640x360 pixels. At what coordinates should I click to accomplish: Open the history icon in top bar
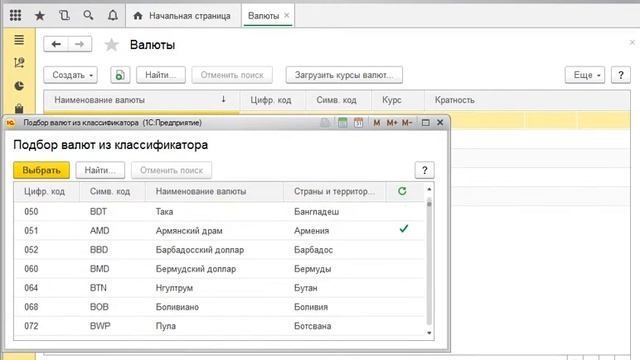[x=64, y=16]
